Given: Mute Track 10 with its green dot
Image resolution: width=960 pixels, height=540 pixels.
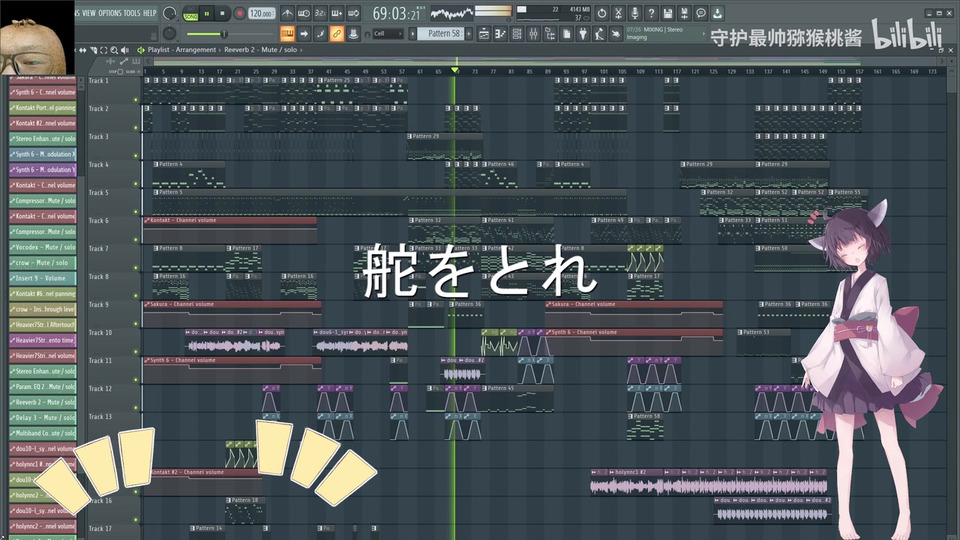Looking at the screenshot, I should coord(136,352).
